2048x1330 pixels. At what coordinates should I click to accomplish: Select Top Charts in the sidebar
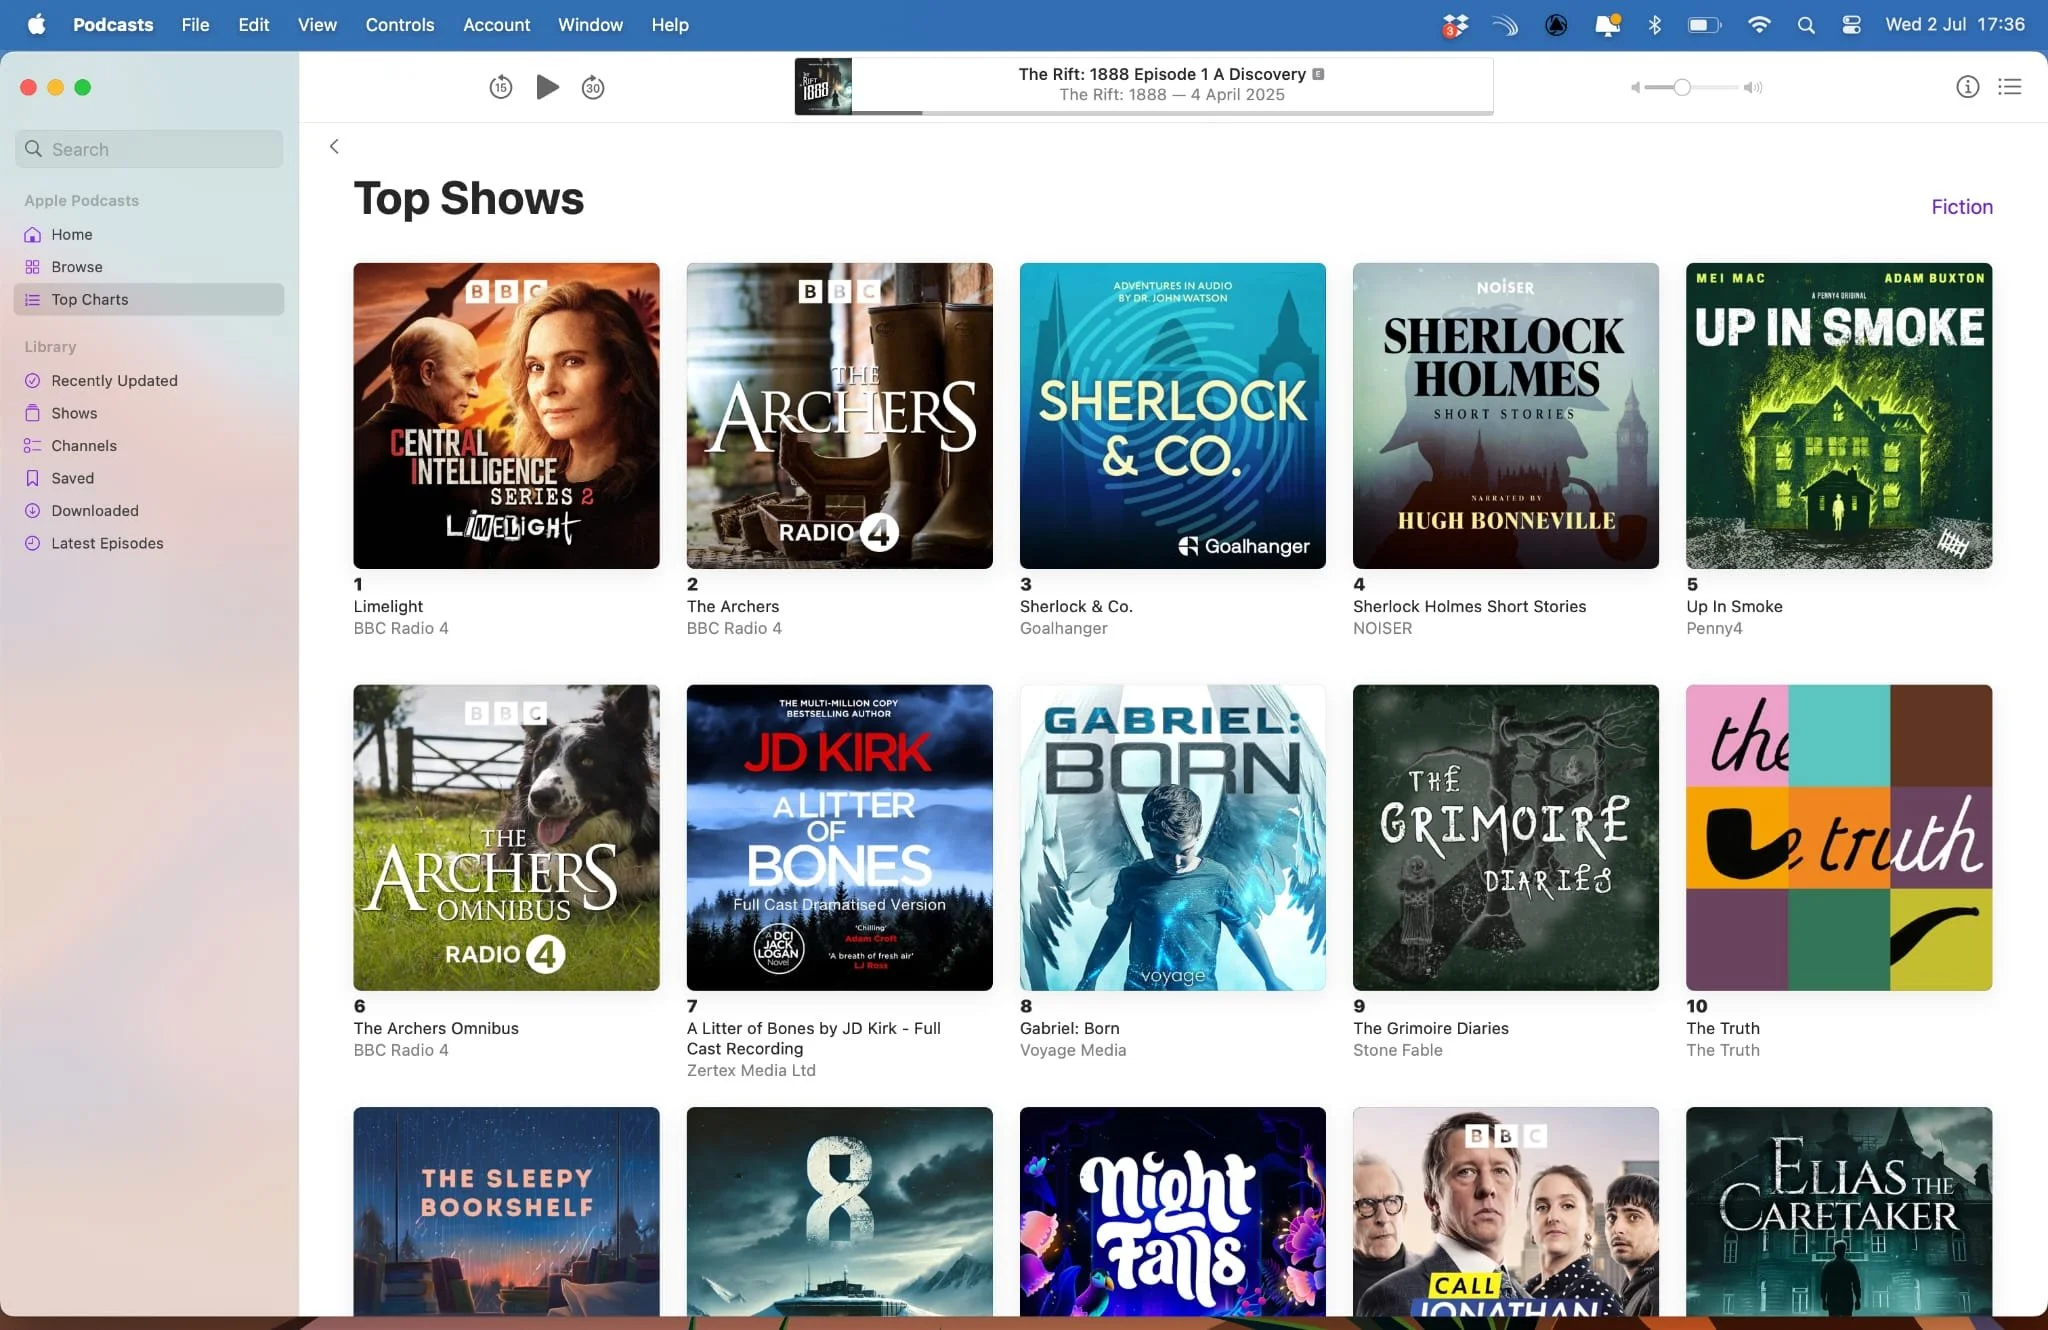pos(149,299)
